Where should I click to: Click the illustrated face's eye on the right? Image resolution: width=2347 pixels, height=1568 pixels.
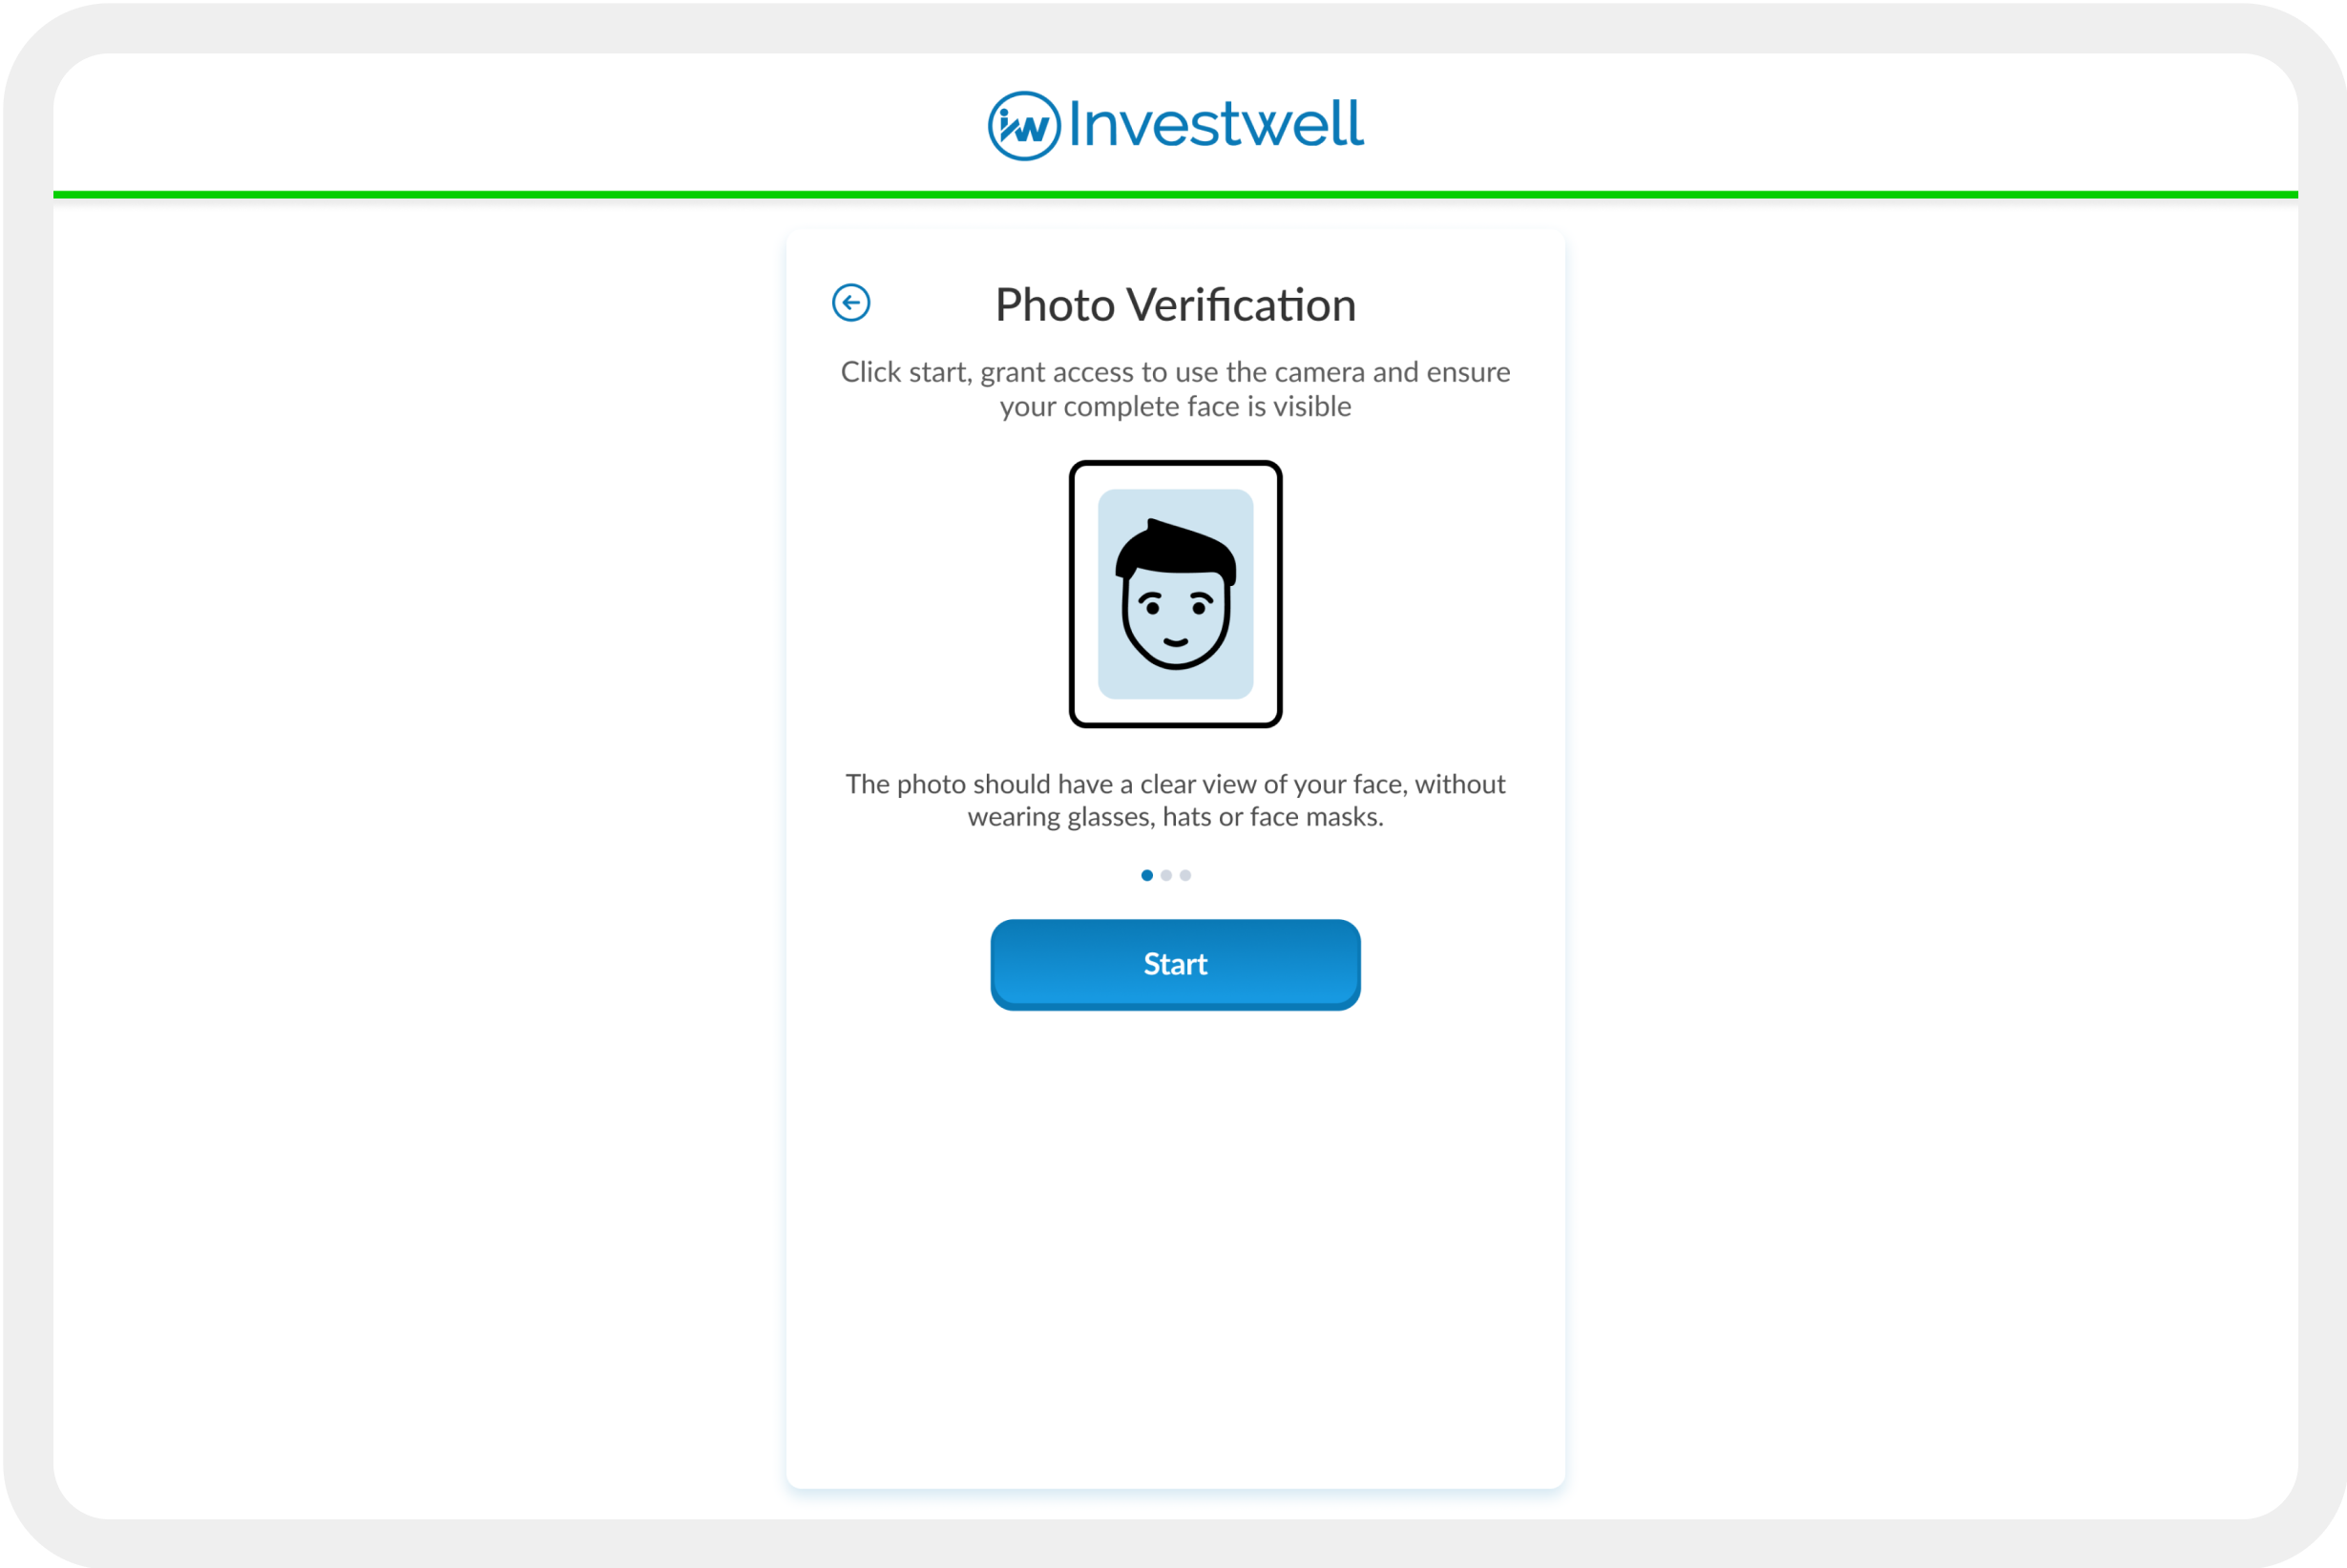pyautogui.click(x=1199, y=607)
